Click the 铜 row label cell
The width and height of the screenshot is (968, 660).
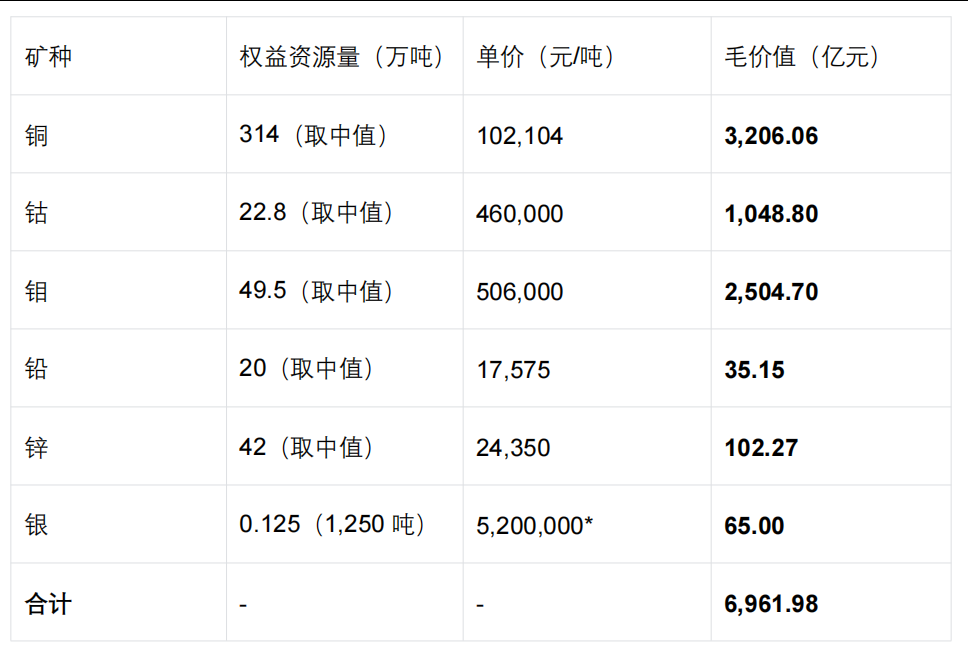click(x=36, y=135)
